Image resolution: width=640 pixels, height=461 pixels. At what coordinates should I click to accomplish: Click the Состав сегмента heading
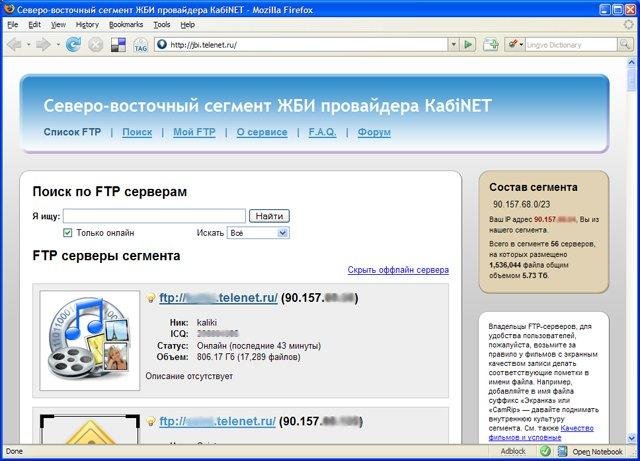[x=533, y=187]
